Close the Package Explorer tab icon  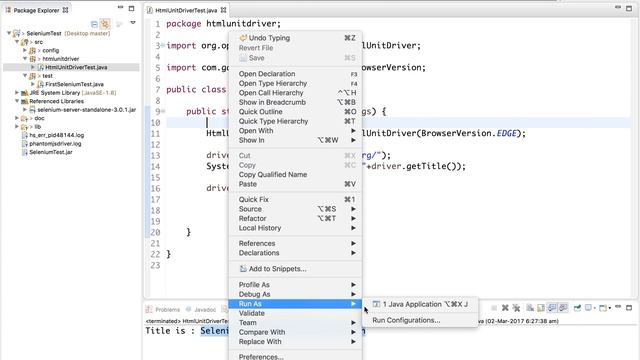65,10
